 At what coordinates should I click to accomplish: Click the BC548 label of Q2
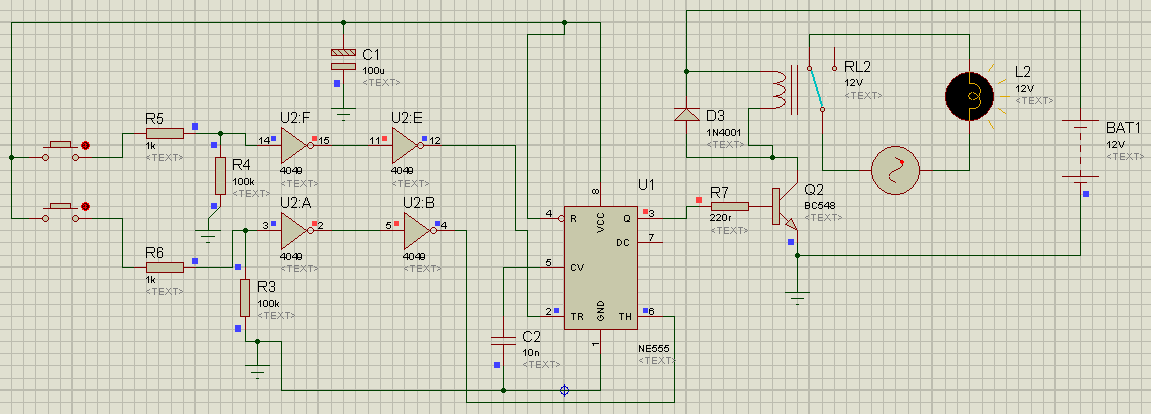tap(820, 206)
